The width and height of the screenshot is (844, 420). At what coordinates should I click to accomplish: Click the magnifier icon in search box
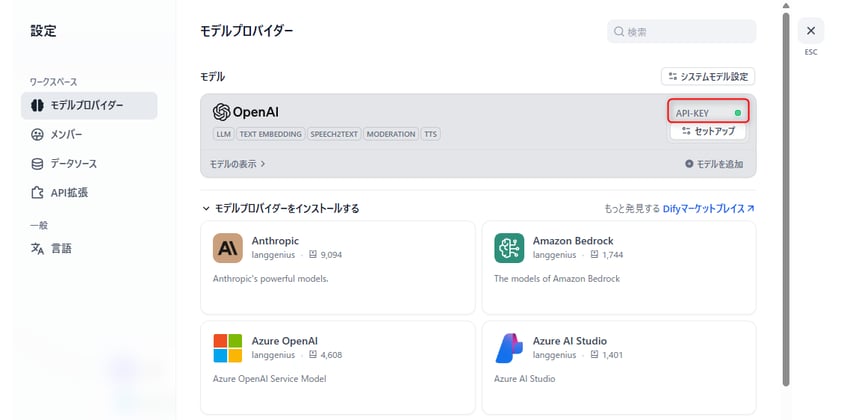coord(619,32)
